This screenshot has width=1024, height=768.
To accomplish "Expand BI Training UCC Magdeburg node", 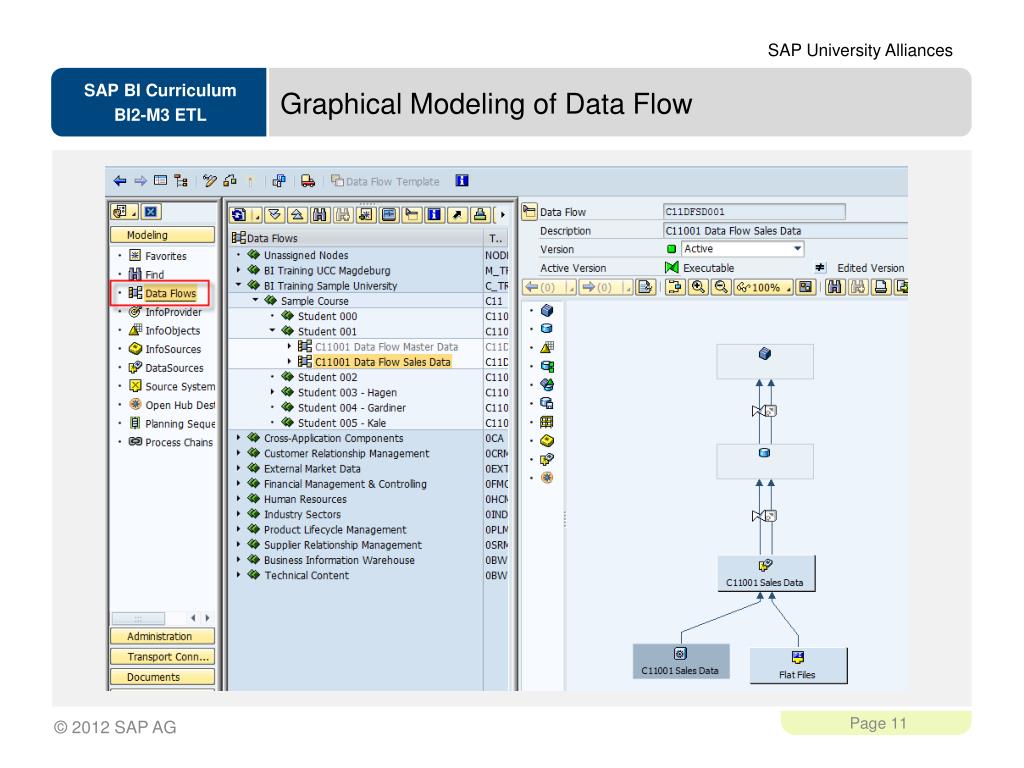I will 238,270.
